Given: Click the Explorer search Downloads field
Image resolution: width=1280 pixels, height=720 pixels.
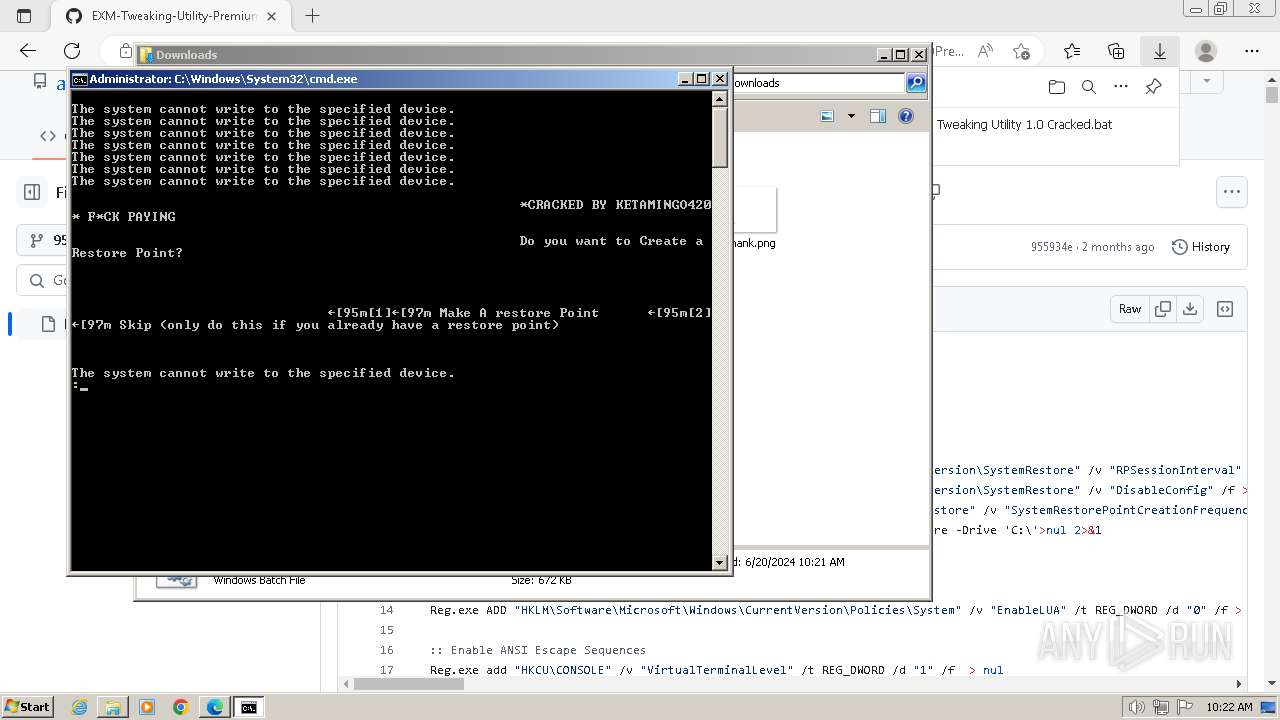Looking at the screenshot, I should (x=818, y=83).
